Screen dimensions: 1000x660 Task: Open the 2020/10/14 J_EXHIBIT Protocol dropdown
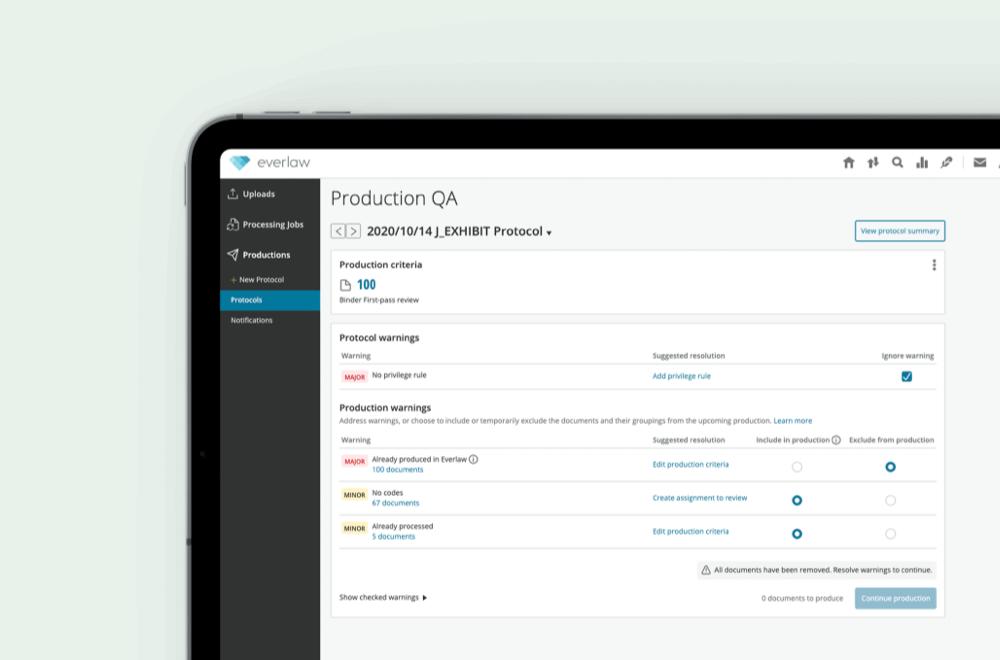tap(459, 231)
